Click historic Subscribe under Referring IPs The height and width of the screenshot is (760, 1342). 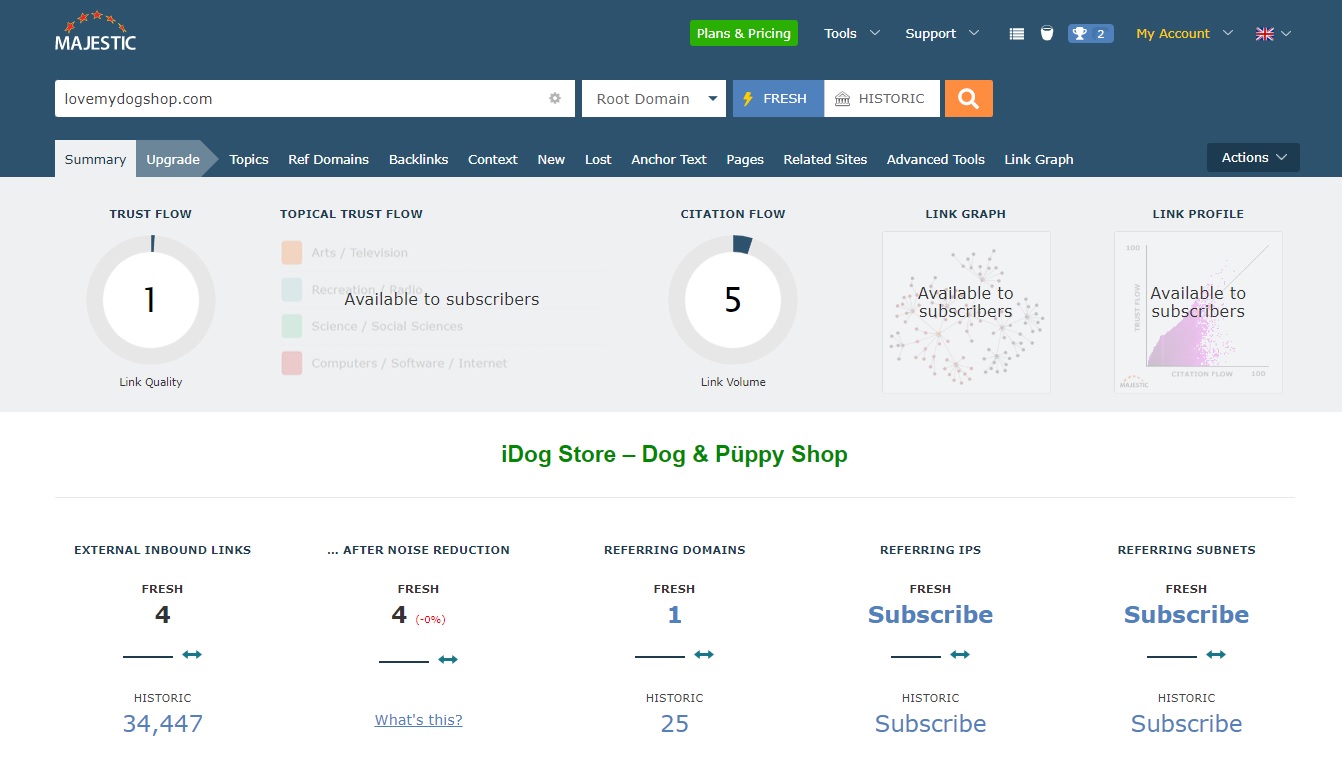pos(931,724)
